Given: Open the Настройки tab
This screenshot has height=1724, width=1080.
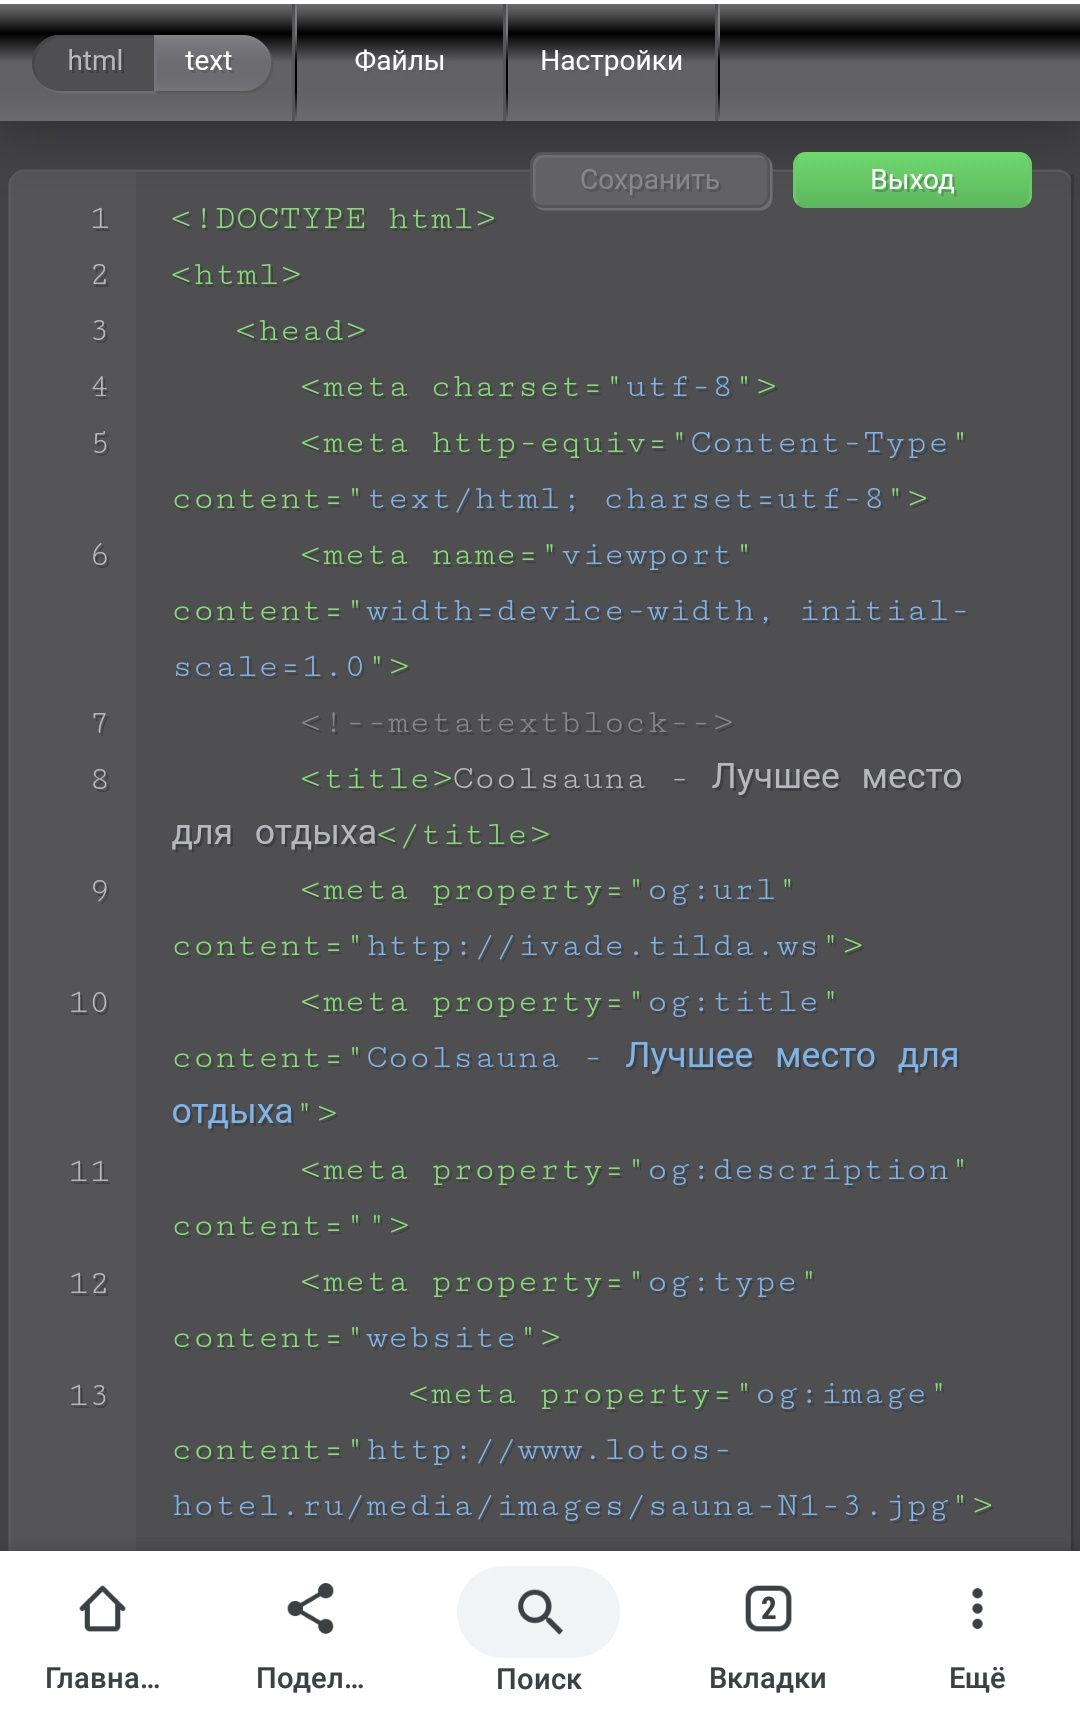Looking at the screenshot, I should pos(611,62).
